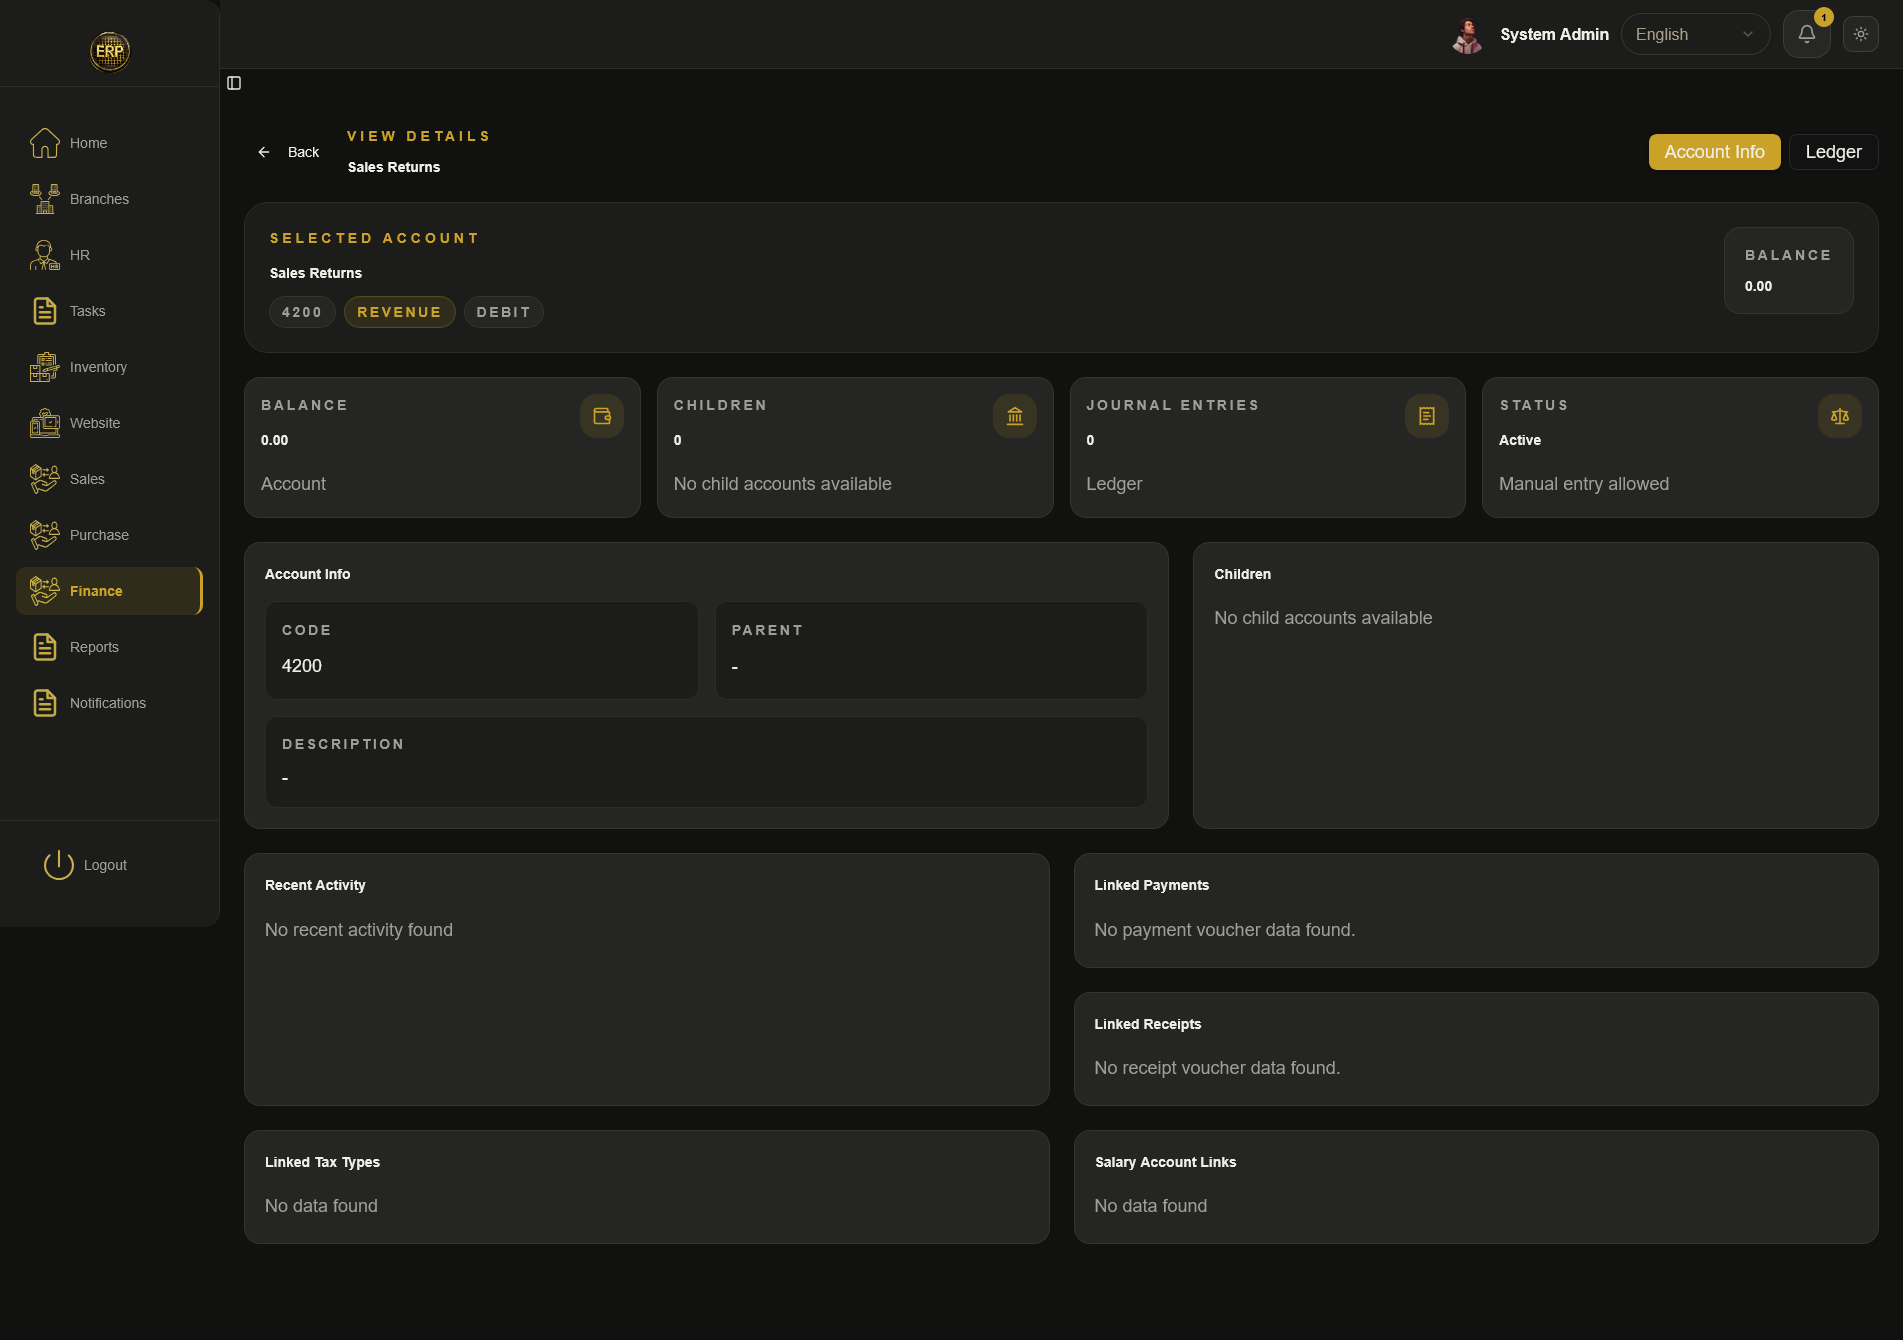Screen dimensions: 1903x1340
Task: Open the notification bell icon
Action: 1806,35
